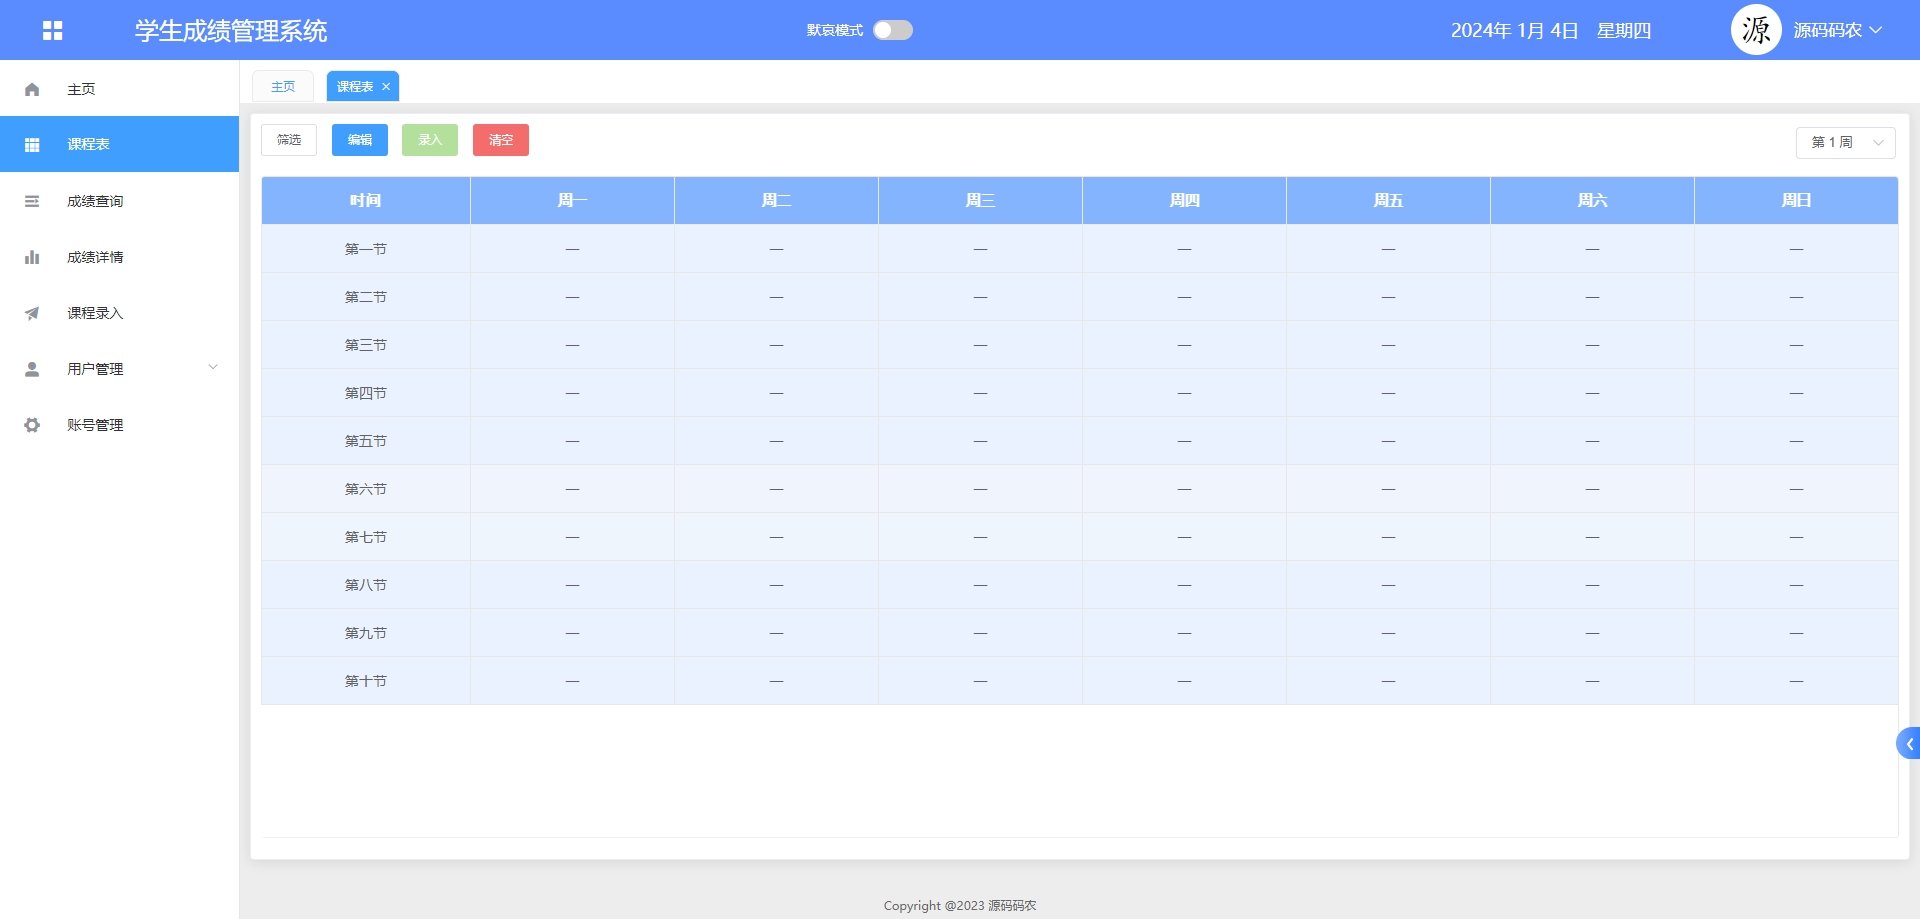Expand the 用户管理 submenu chevron
Viewport: 1920px width, 919px height.
tap(213, 367)
